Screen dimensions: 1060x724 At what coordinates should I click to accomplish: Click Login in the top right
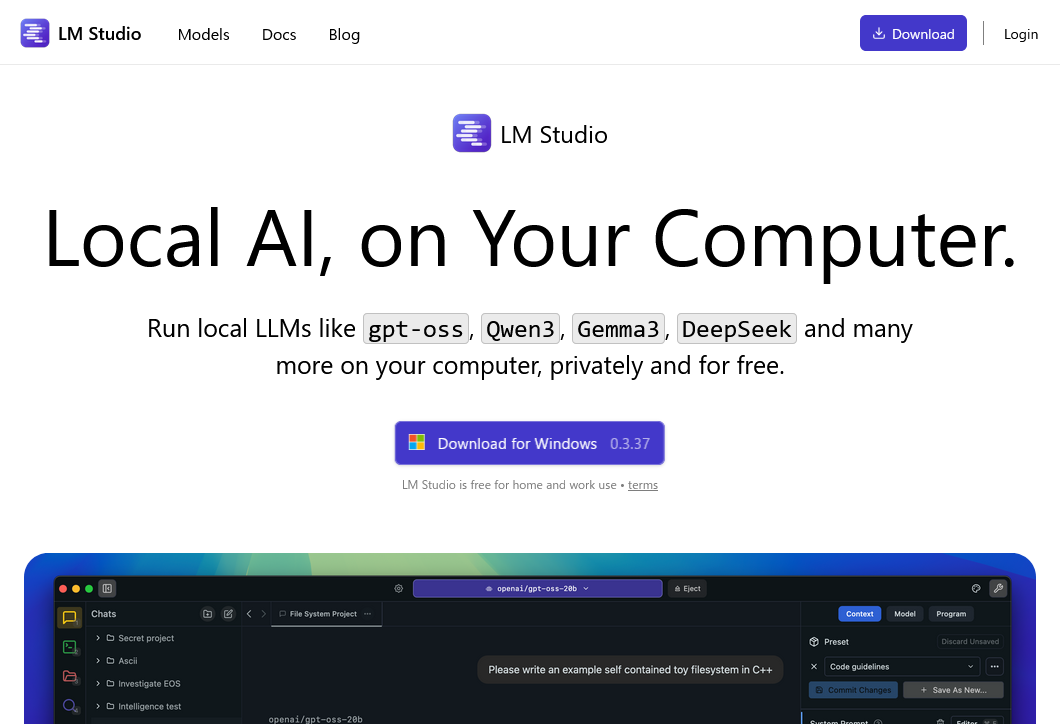tap(1020, 34)
